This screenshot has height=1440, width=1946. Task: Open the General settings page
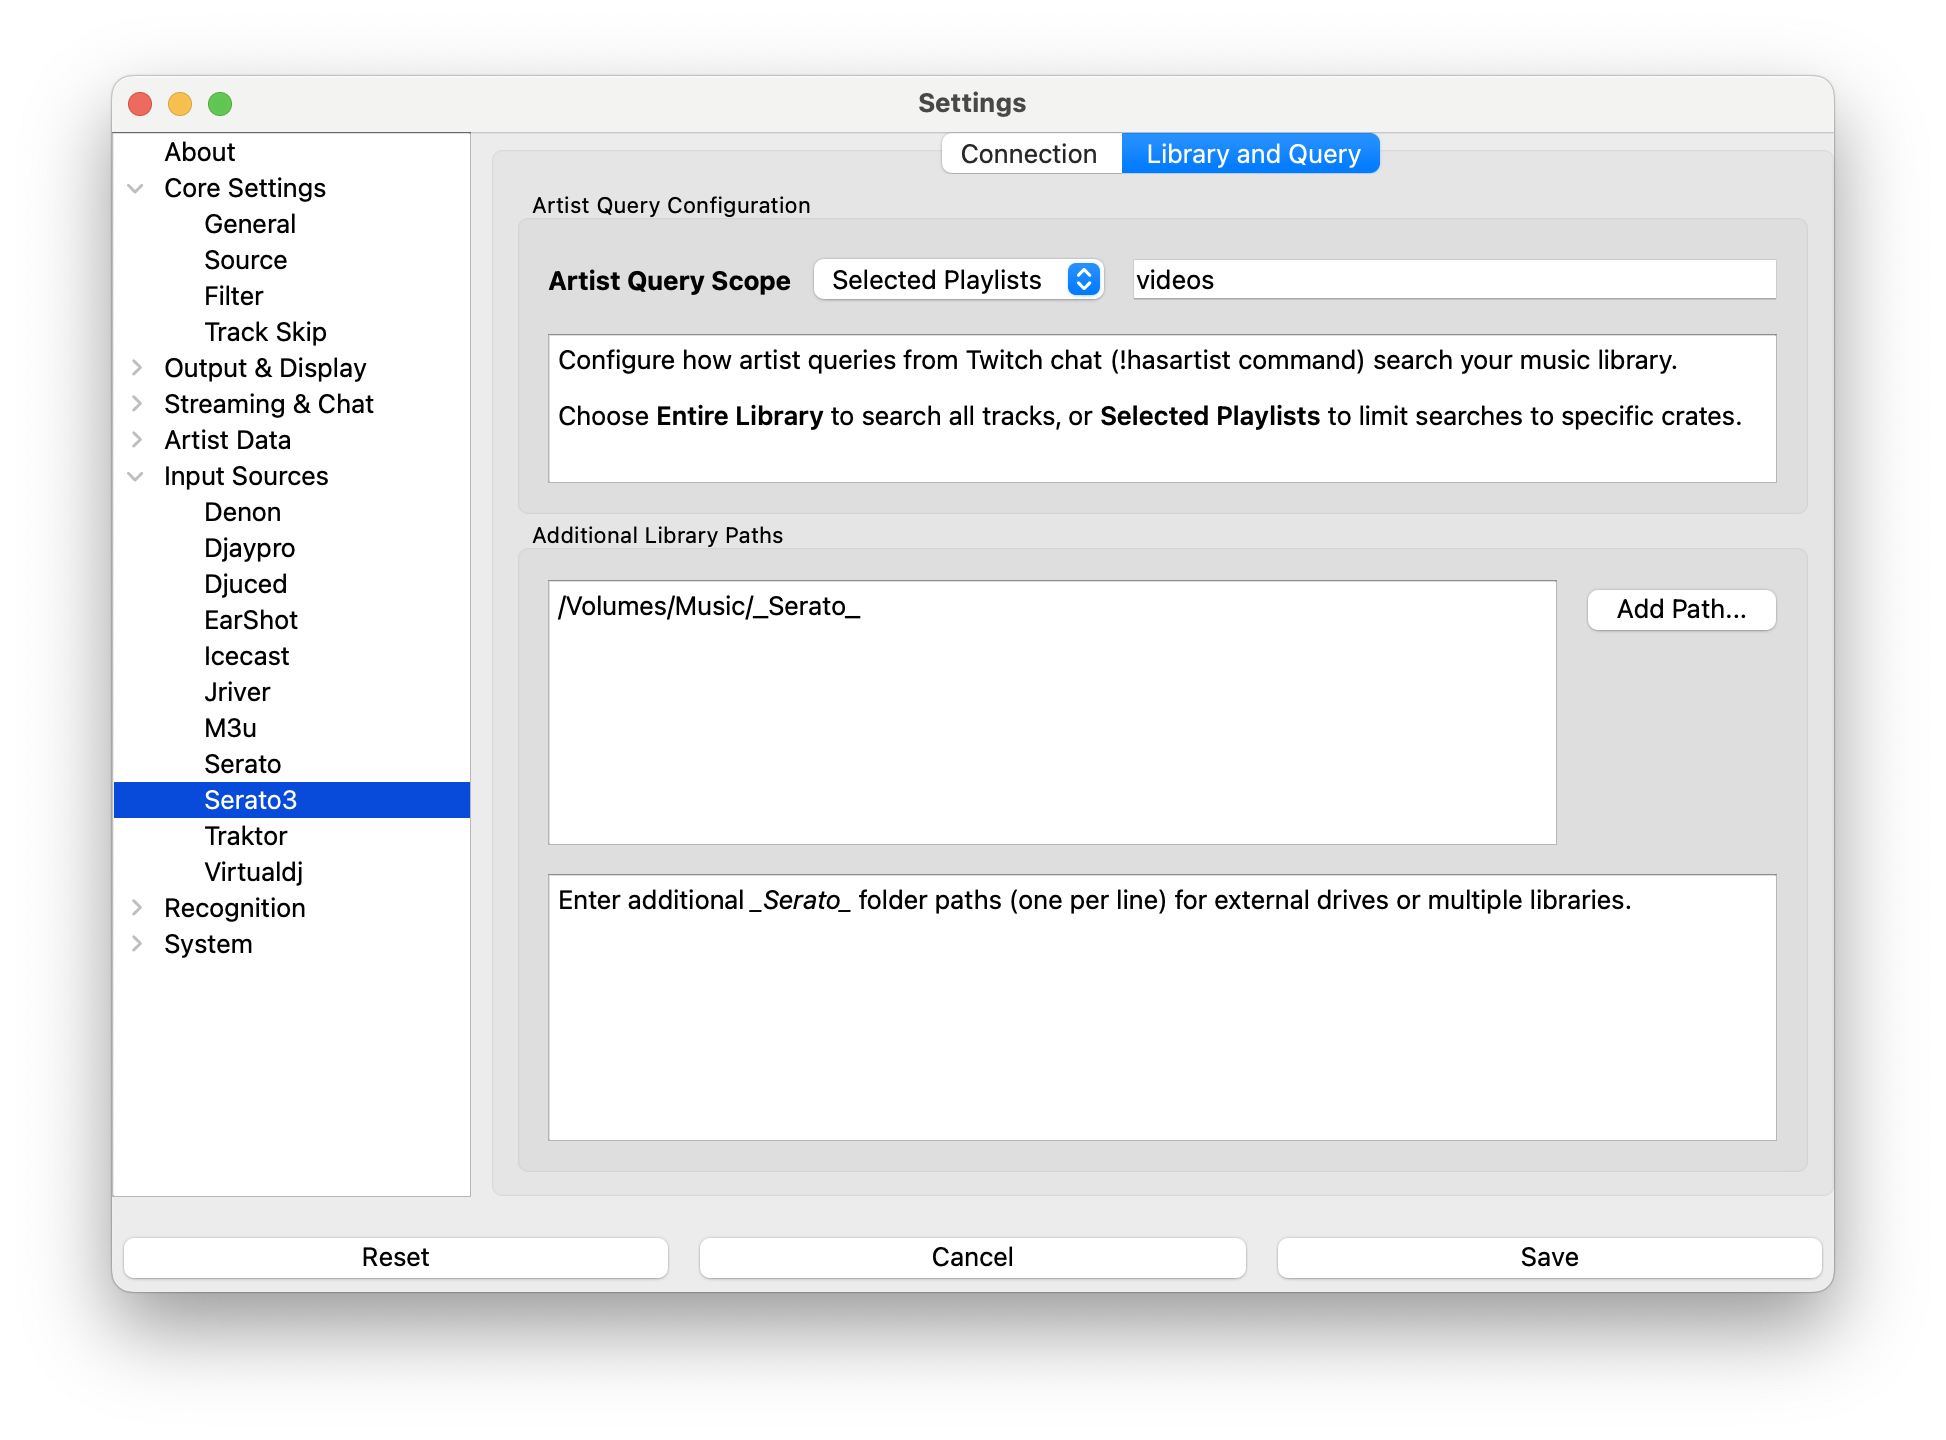pos(250,224)
